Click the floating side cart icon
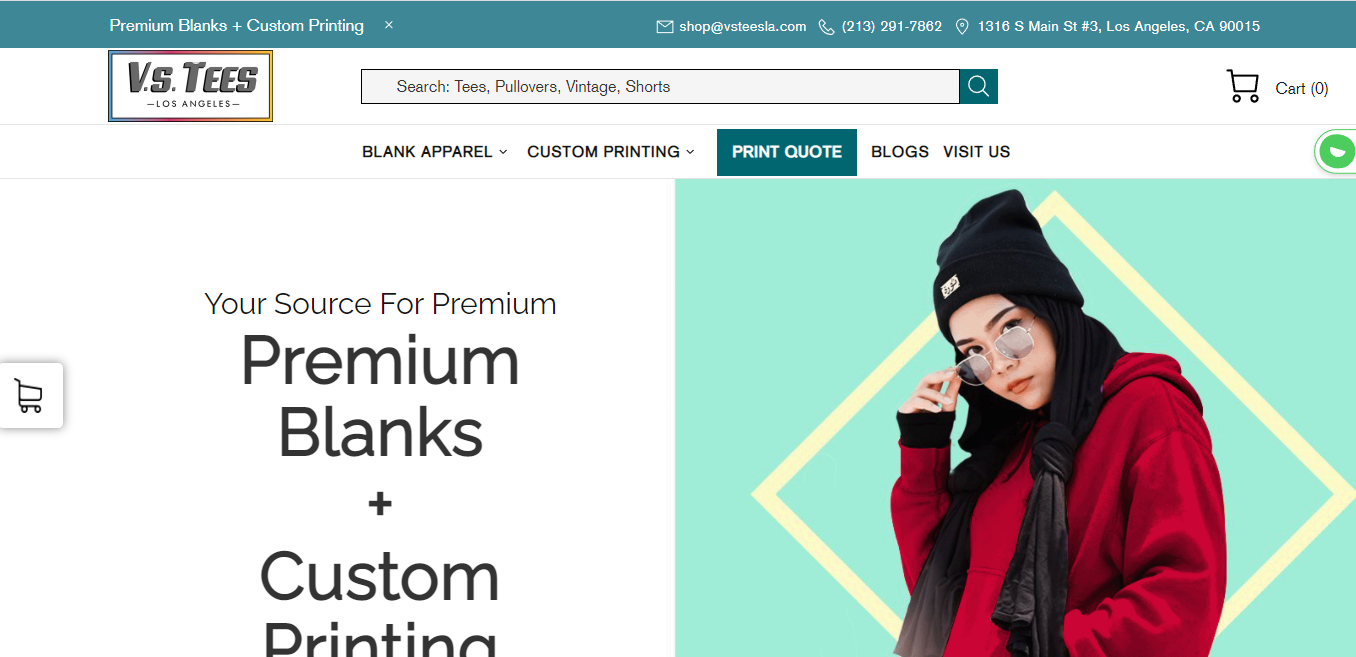This screenshot has width=1356, height=657. point(30,396)
